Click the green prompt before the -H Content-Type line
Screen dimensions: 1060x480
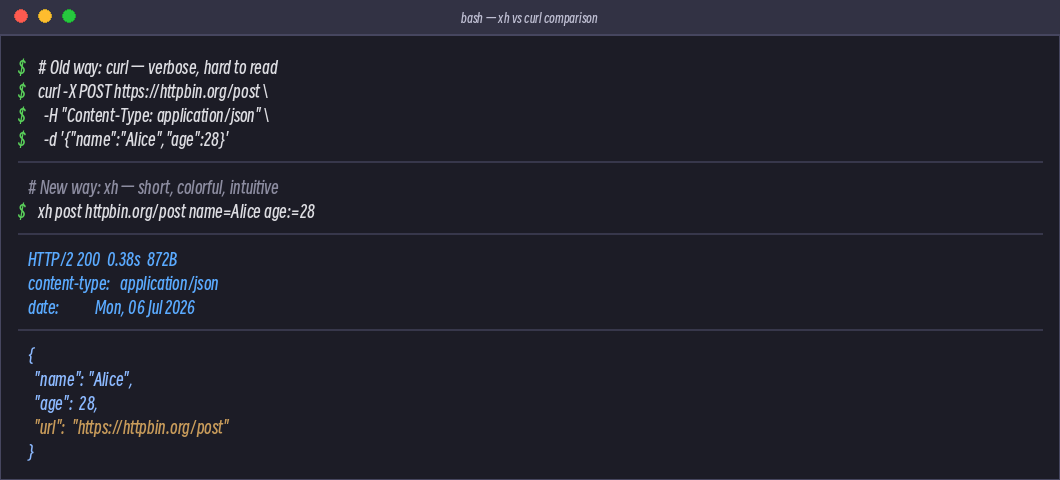[22, 116]
